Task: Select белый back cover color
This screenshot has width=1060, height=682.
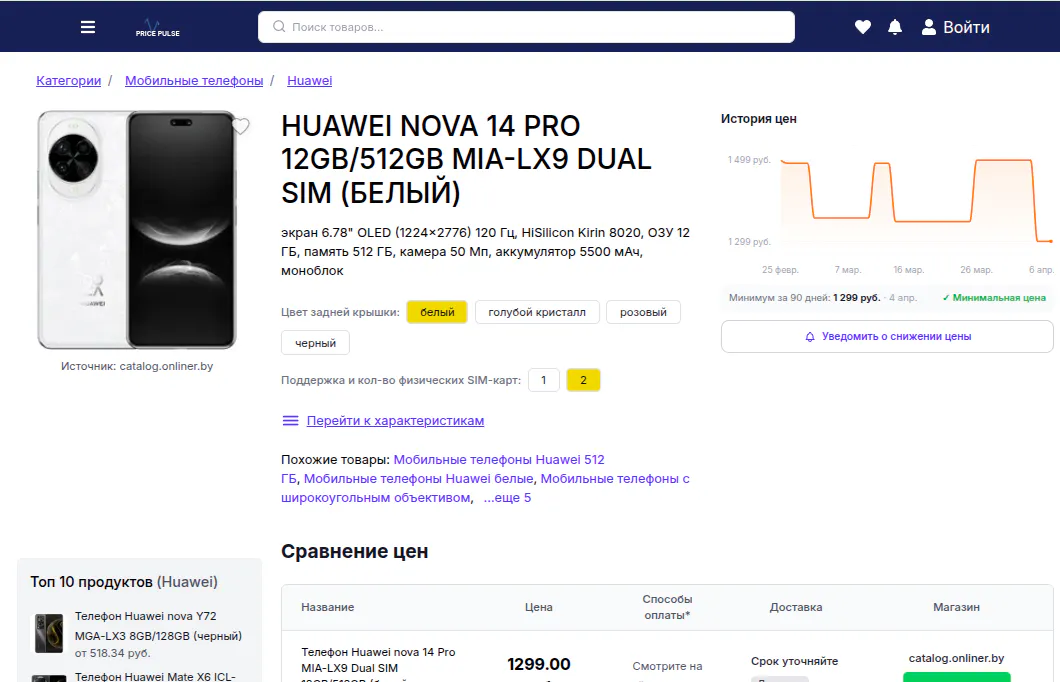Action: [x=437, y=312]
